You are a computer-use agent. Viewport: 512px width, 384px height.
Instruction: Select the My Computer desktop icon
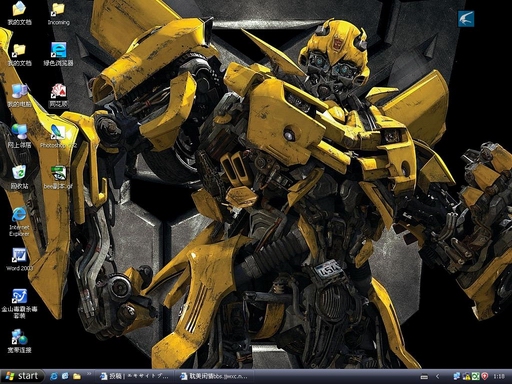point(19,95)
